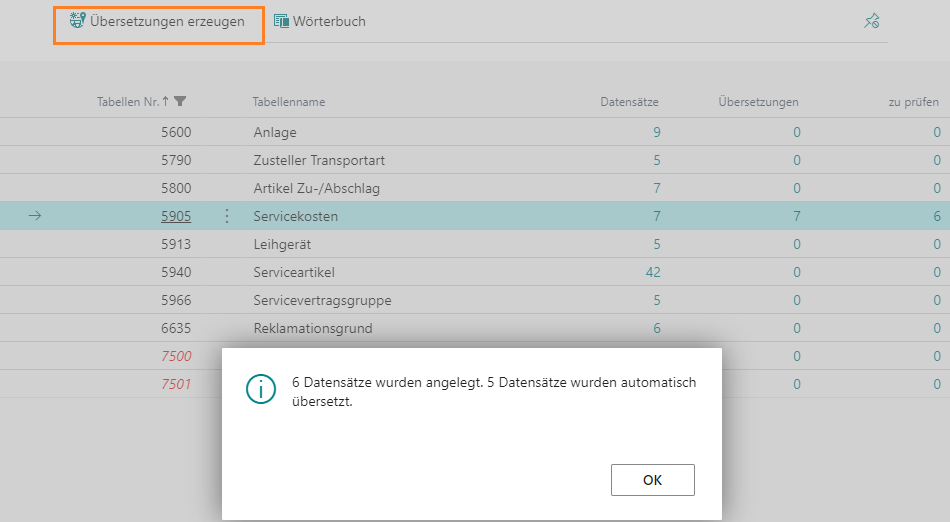
Task: Open the three-dot menu on Servicekosten row
Action: pos(227,216)
